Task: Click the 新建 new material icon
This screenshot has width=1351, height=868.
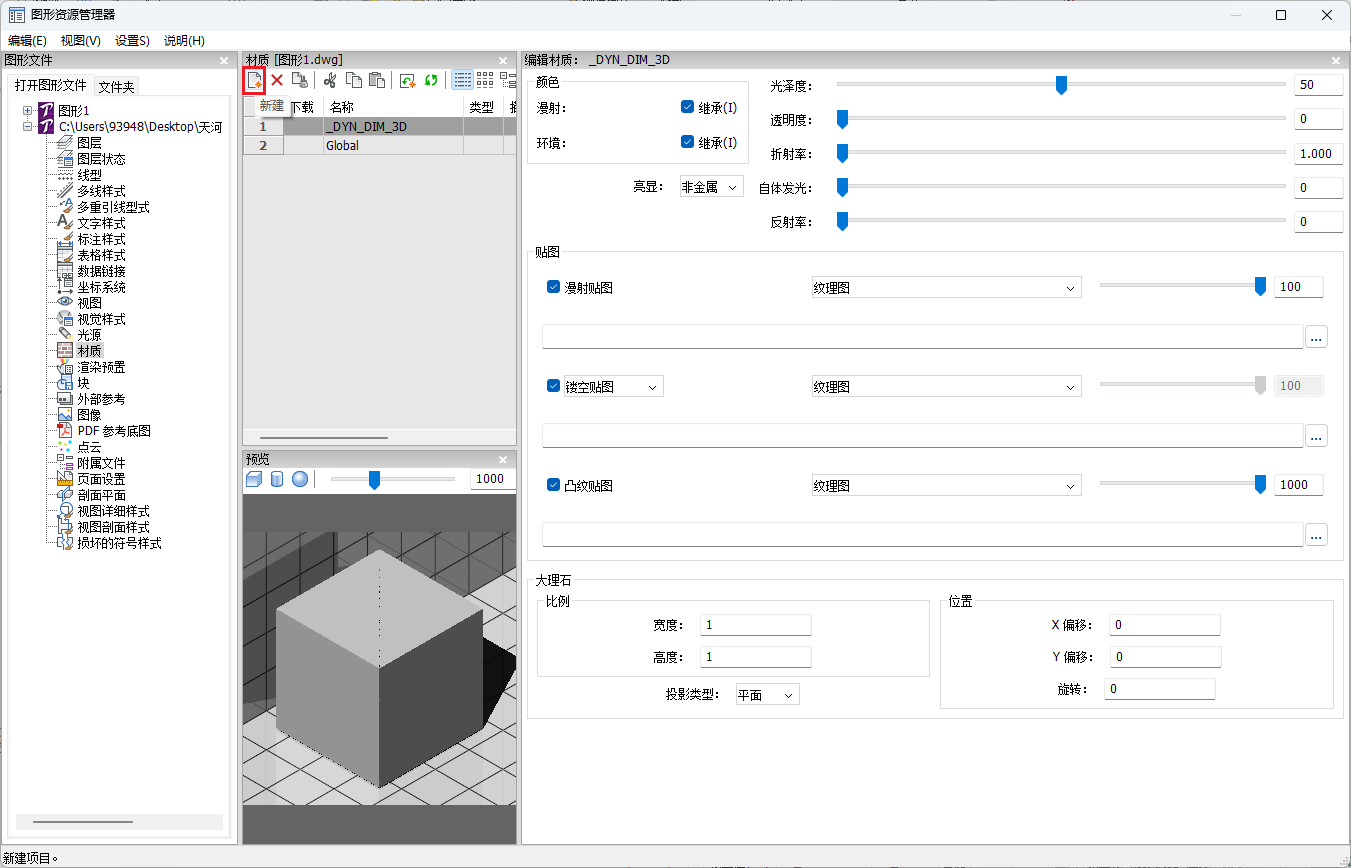Action: click(x=255, y=80)
